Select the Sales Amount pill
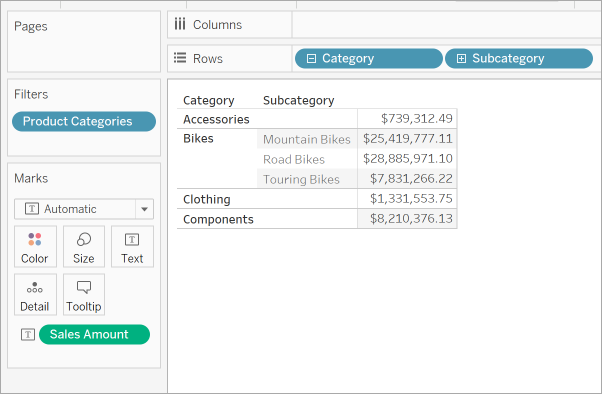The width and height of the screenshot is (602, 394). point(94,334)
